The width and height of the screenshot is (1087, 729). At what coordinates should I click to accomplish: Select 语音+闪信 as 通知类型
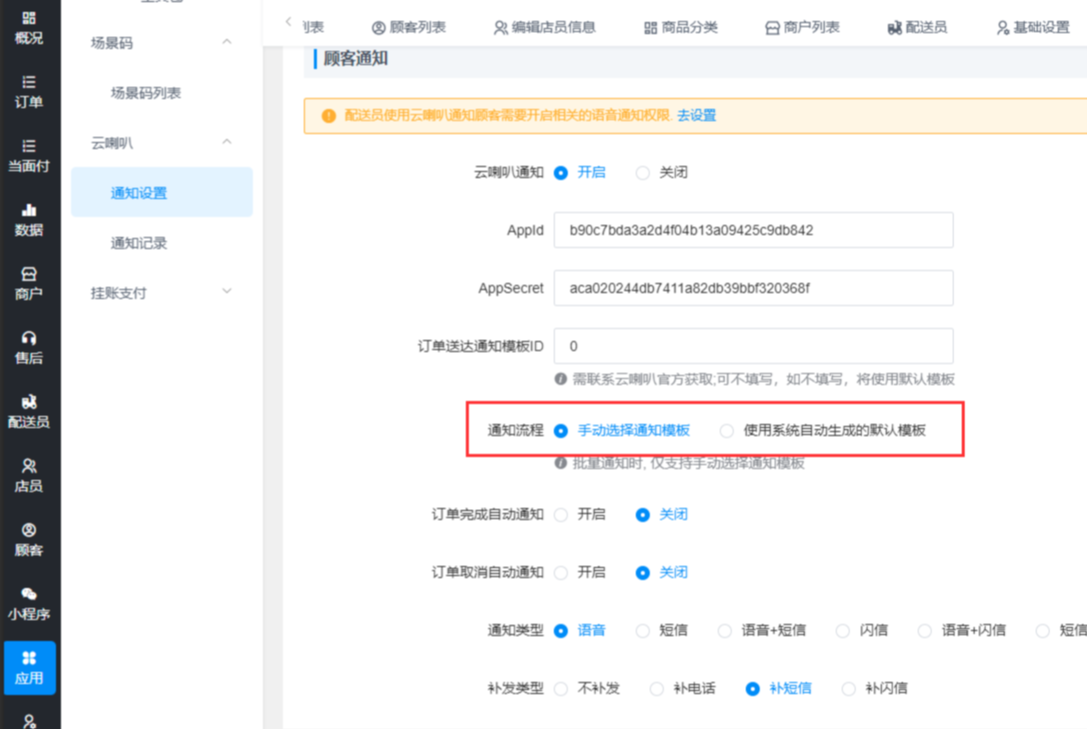coord(924,631)
